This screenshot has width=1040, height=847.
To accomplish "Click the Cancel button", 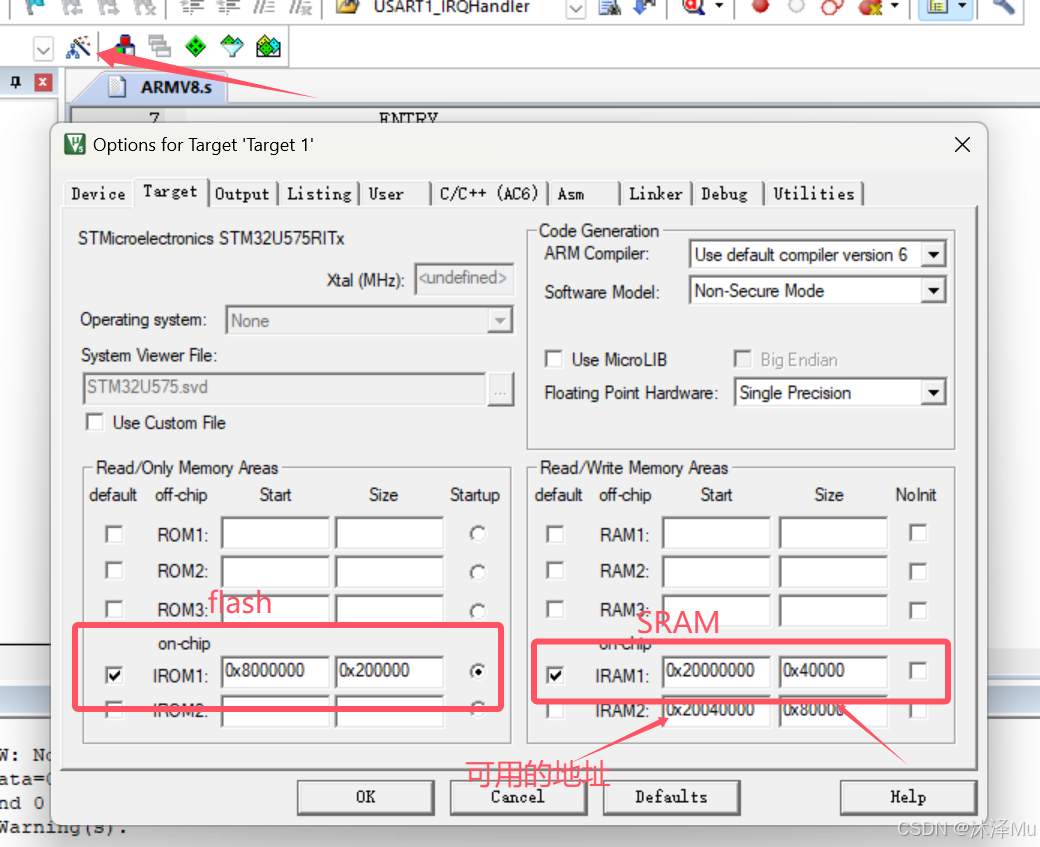I will tap(518, 797).
